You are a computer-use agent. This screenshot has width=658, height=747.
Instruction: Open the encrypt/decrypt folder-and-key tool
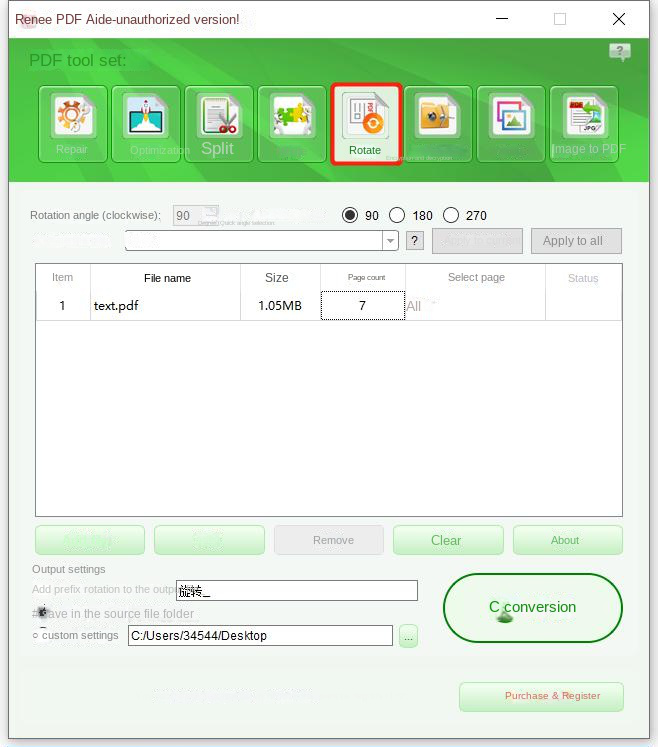(438, 124)
